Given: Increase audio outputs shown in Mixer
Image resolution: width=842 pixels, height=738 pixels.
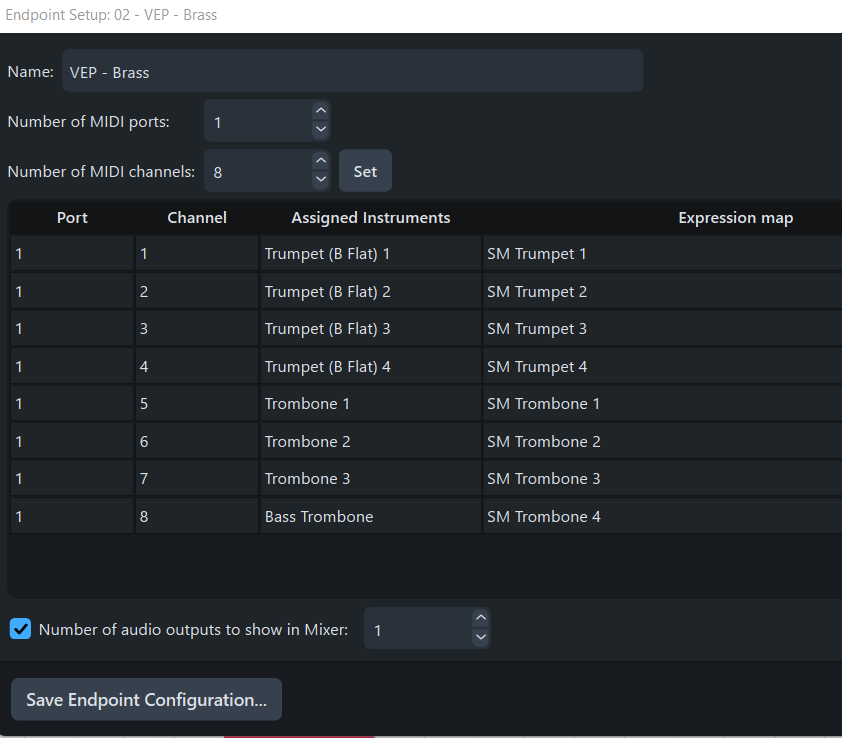Looking at the screenshot, I should tap(480, 619).
